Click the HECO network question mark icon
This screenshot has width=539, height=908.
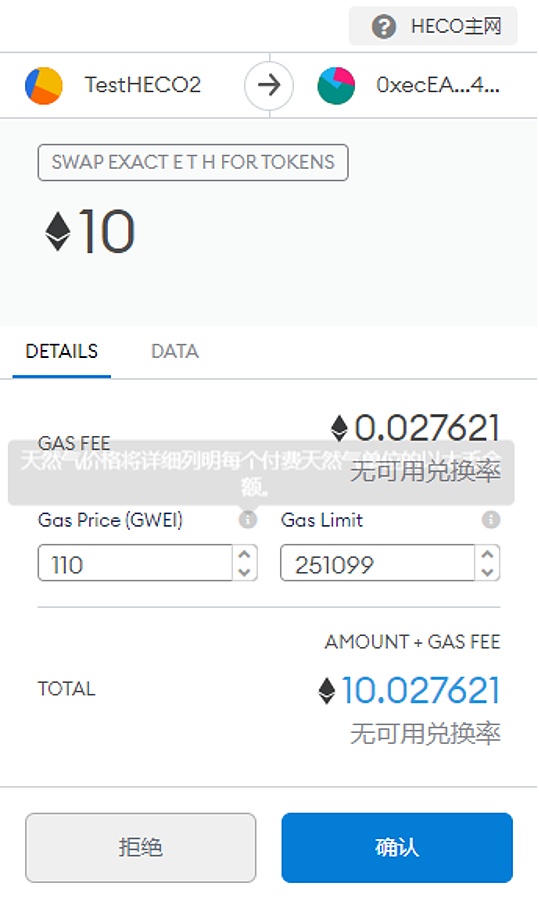(383, 27)
